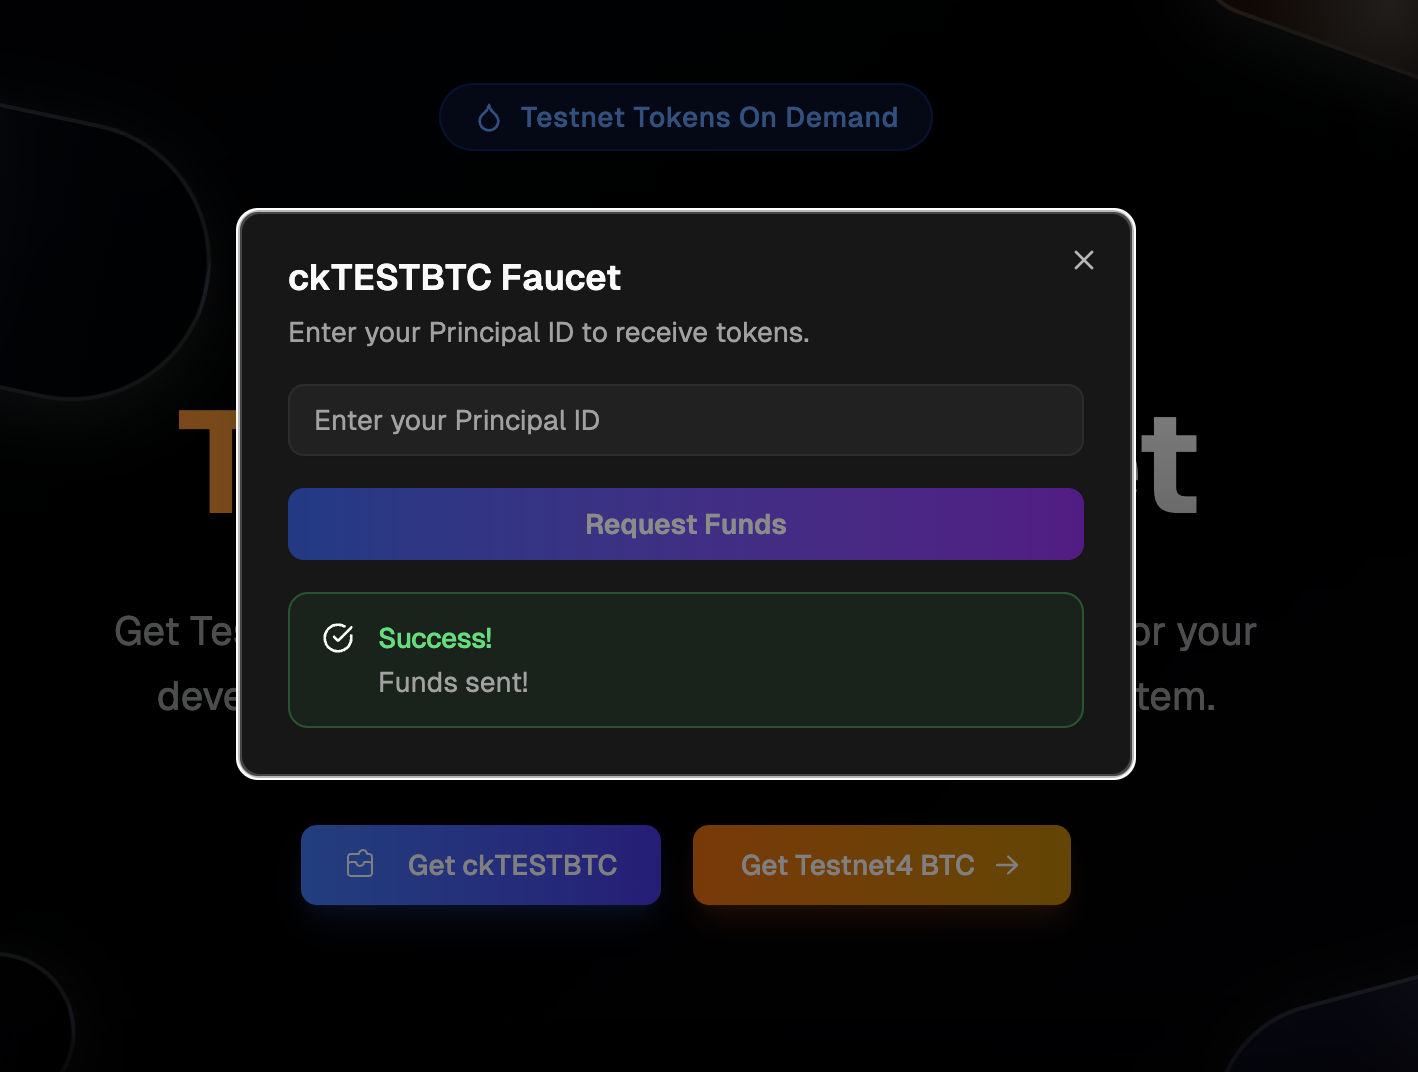Close the ckTESTBTC Faucet dialog

pos(1083,260)
